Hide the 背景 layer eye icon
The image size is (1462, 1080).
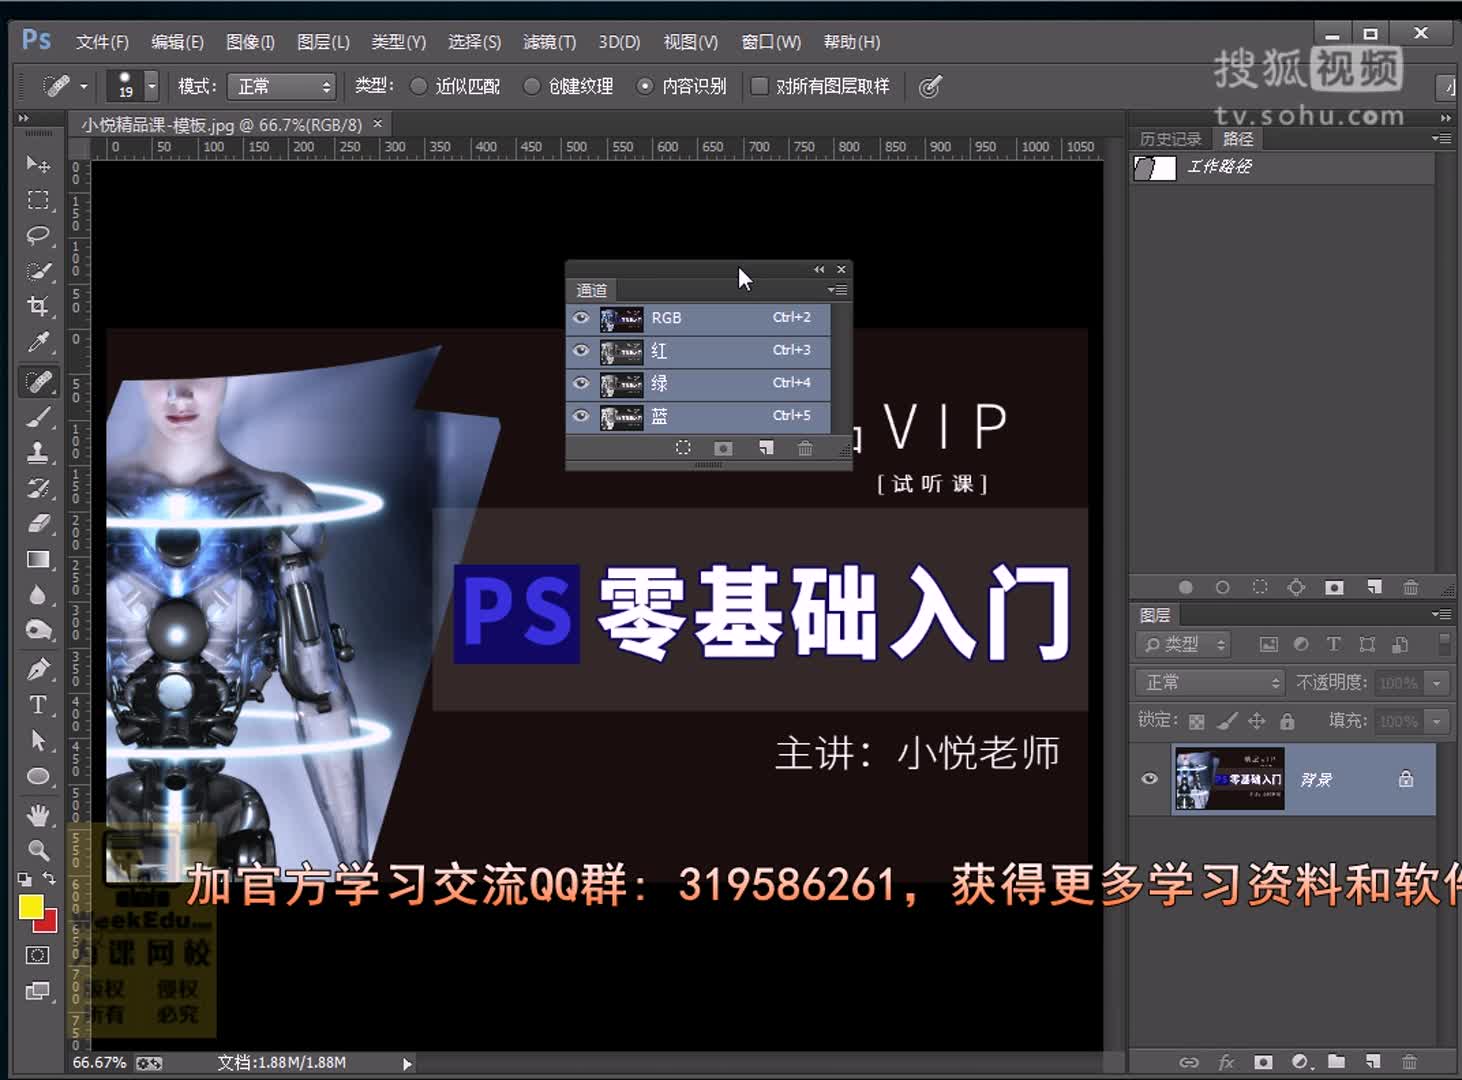pos(1150,778)
